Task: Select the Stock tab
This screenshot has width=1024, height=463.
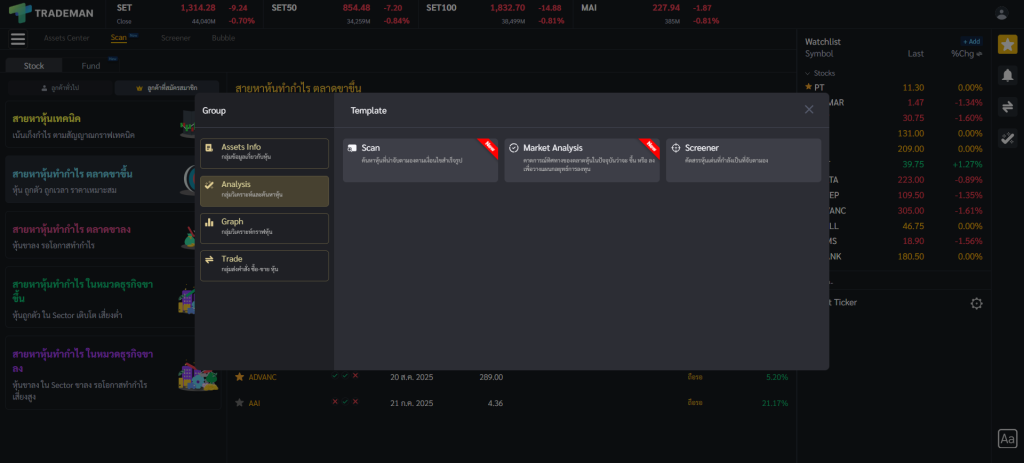Action: pos(34,65)
